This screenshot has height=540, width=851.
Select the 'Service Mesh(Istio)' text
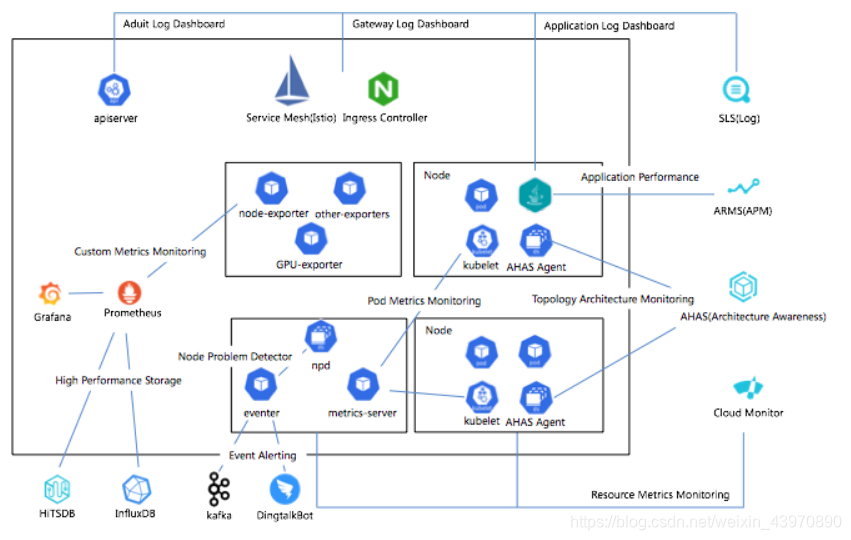pyautogui.click(x=291, y=118)
